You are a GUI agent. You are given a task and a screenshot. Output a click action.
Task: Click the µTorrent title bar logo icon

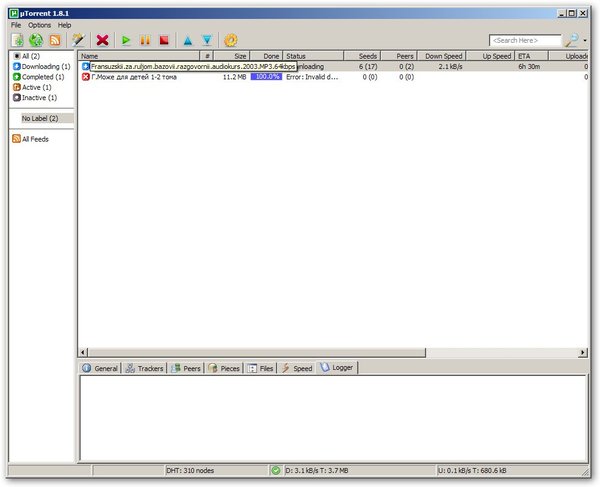point(14,13)
